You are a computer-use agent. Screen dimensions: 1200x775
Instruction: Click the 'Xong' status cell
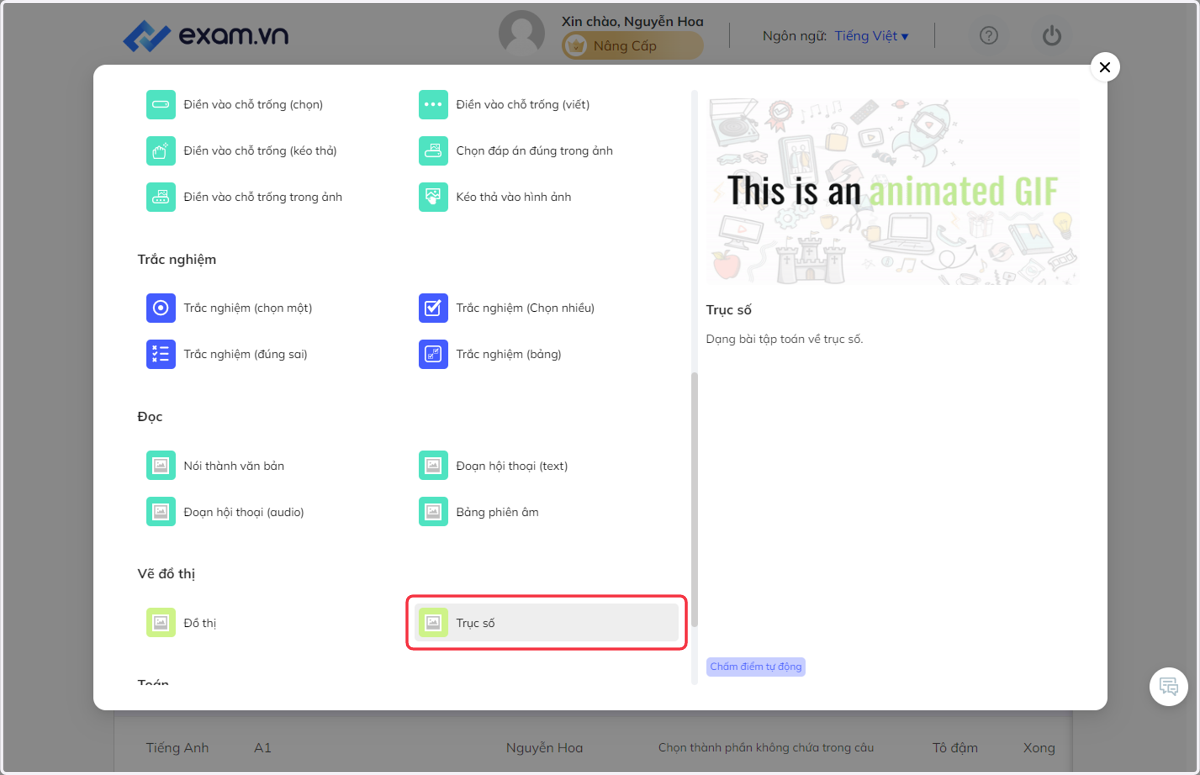point(1039,748)
